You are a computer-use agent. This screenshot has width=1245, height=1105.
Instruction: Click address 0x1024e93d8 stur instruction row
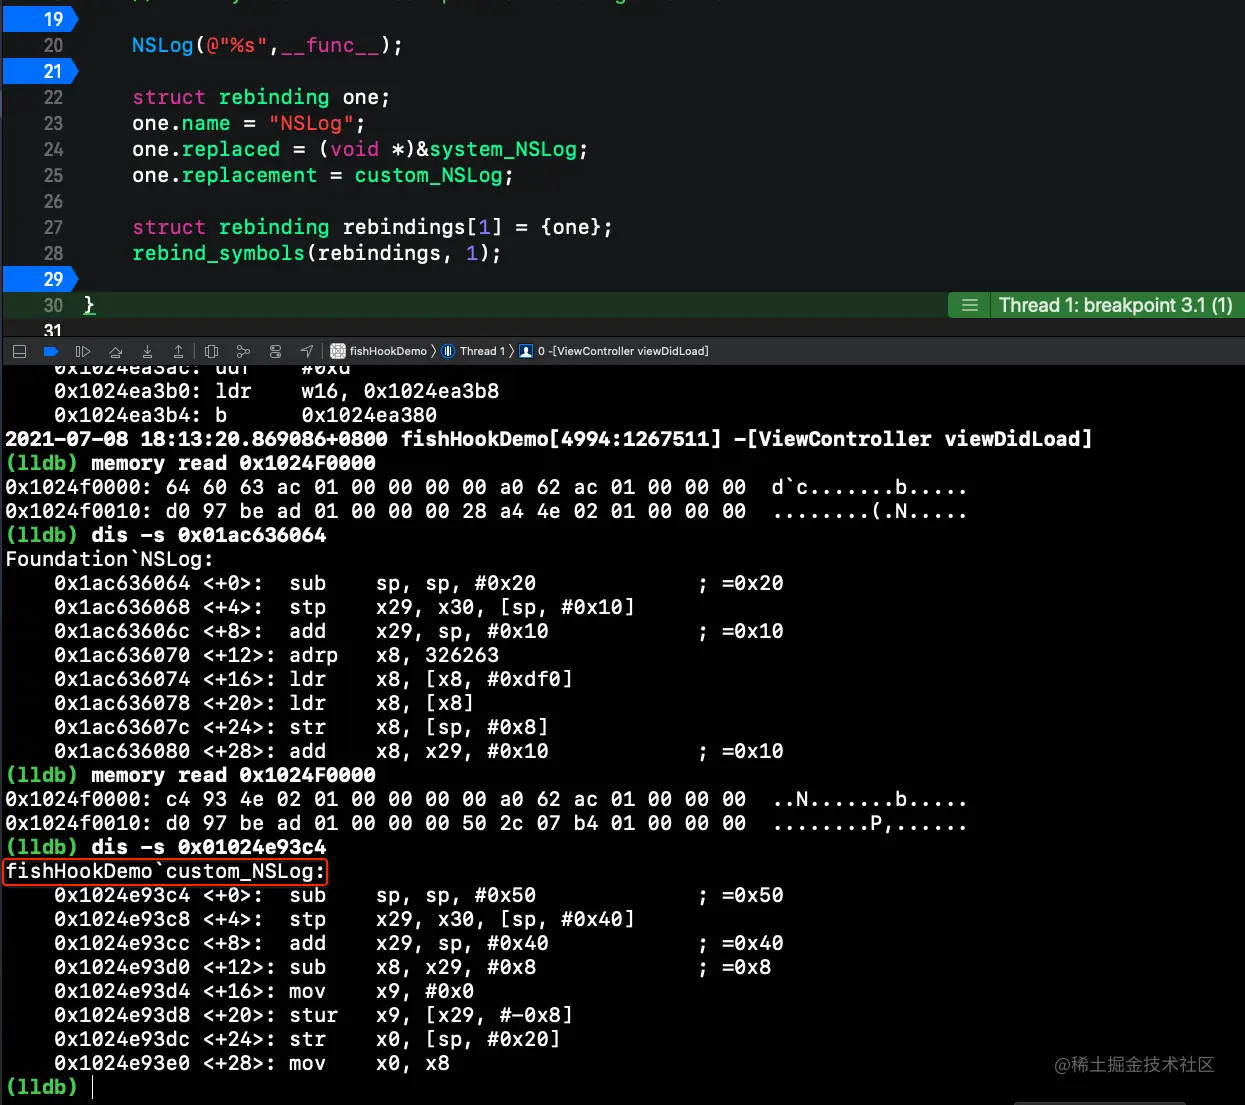point(313,1015)
